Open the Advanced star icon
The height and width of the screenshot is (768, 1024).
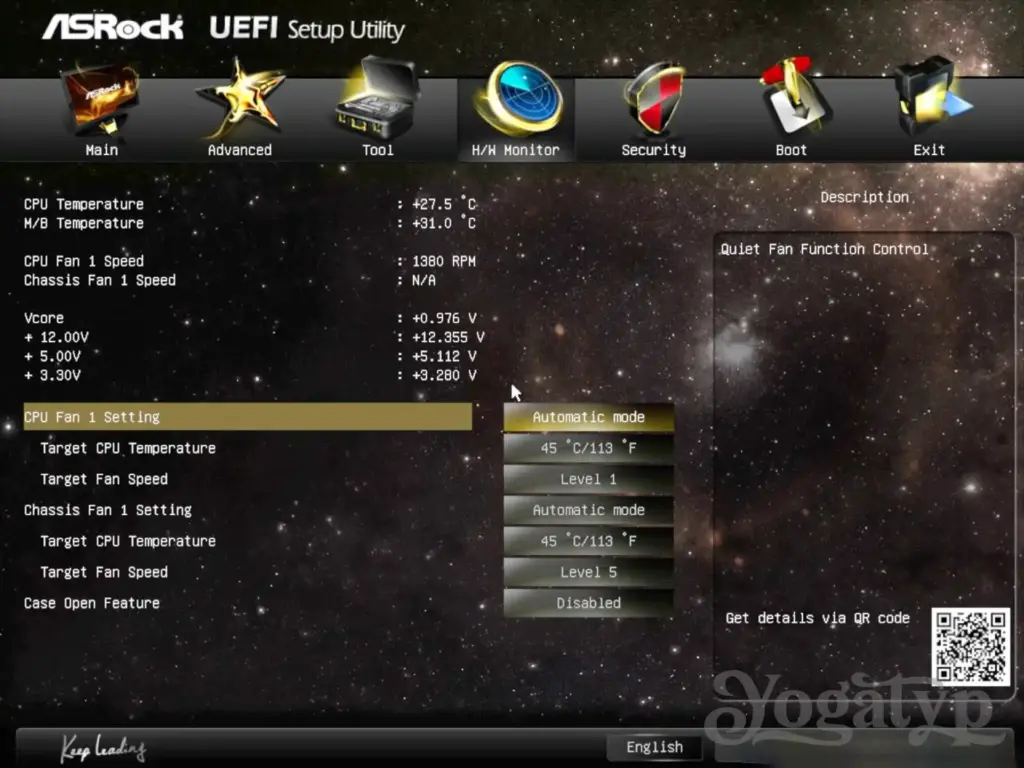pyautogui.click(x=240, y=98)
